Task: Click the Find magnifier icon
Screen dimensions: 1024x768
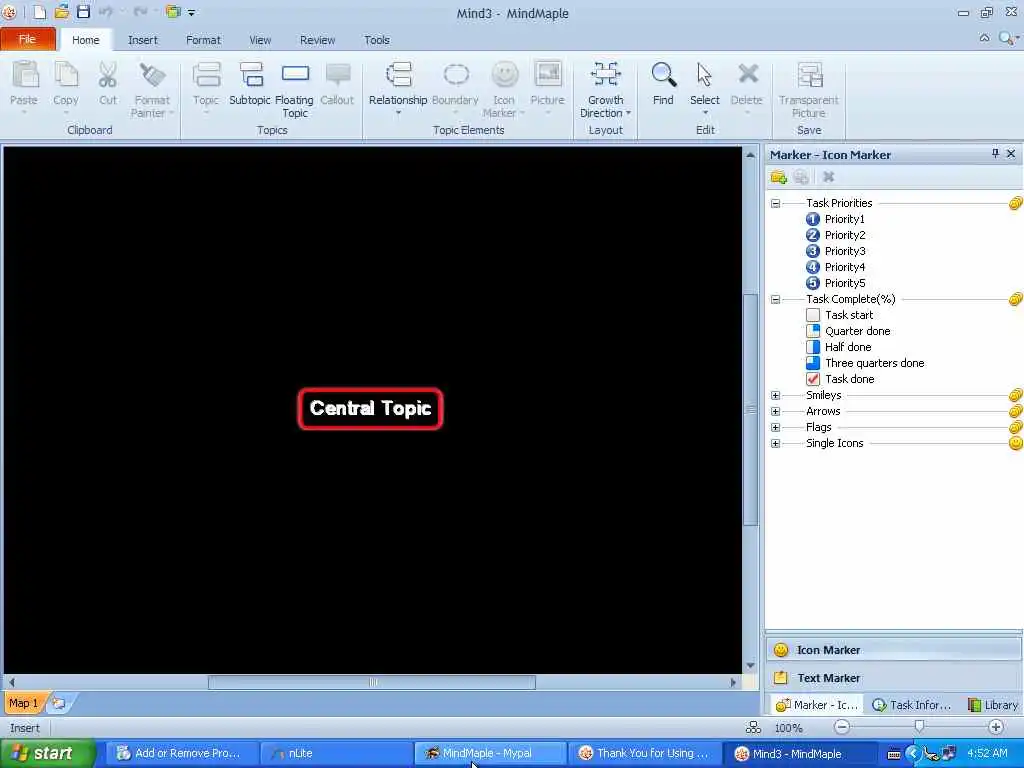Action: click(664, 76)
